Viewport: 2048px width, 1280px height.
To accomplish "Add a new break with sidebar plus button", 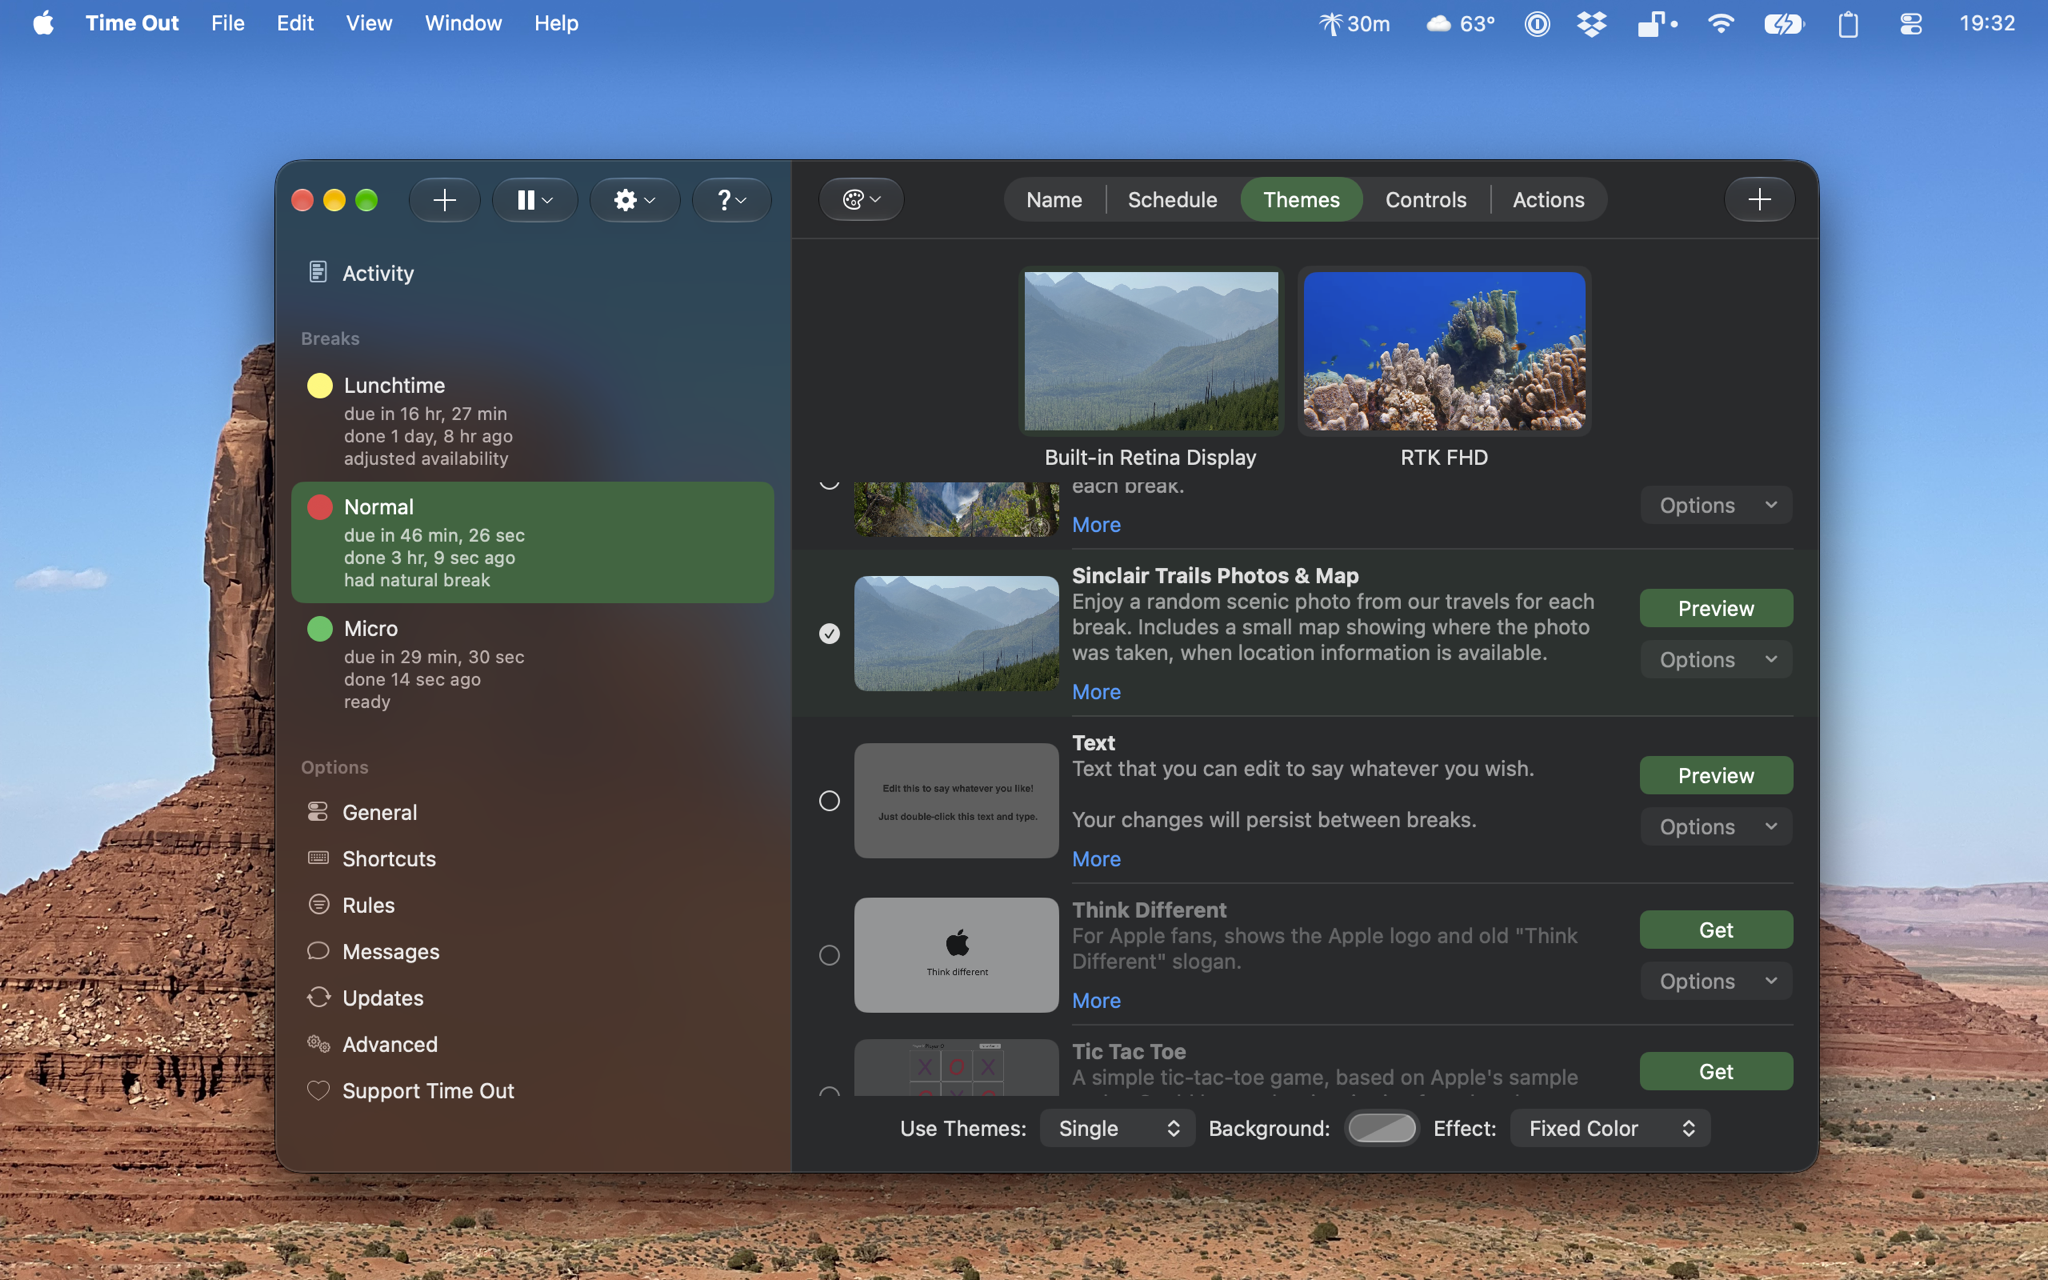I will click(x=444, y=200).
